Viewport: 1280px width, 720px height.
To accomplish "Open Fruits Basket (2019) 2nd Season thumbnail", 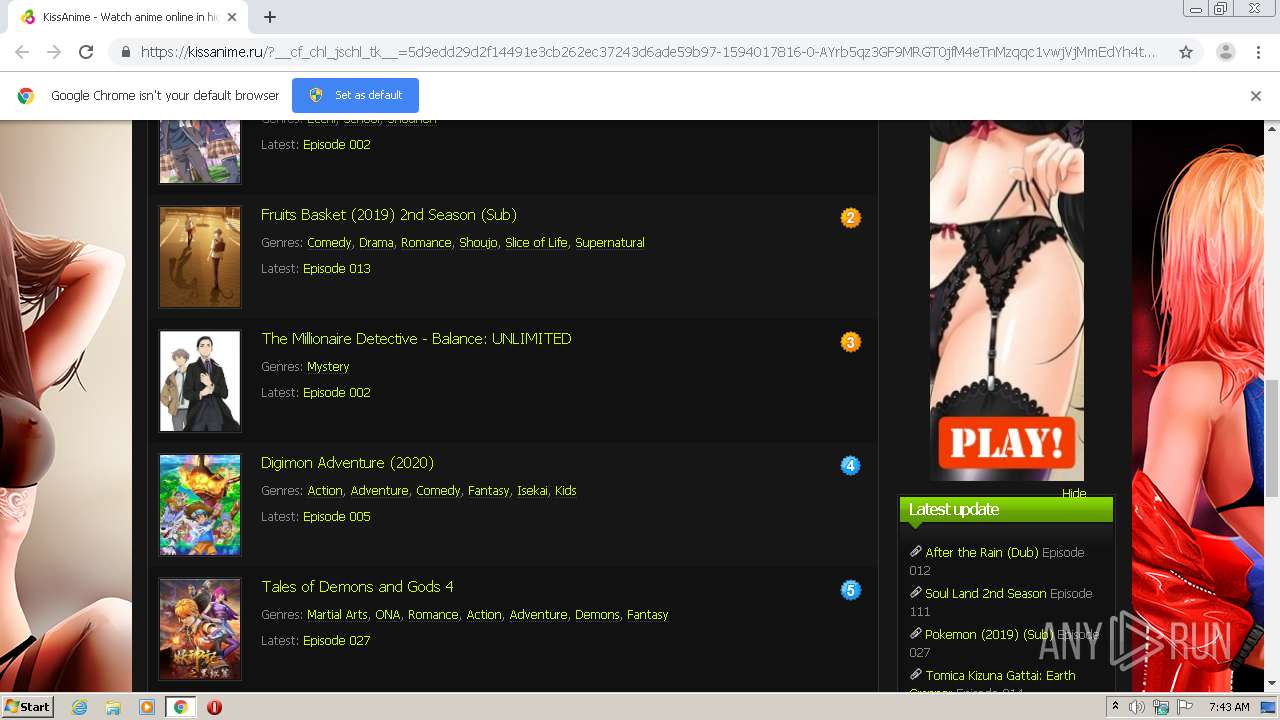I will coord(200,257).
